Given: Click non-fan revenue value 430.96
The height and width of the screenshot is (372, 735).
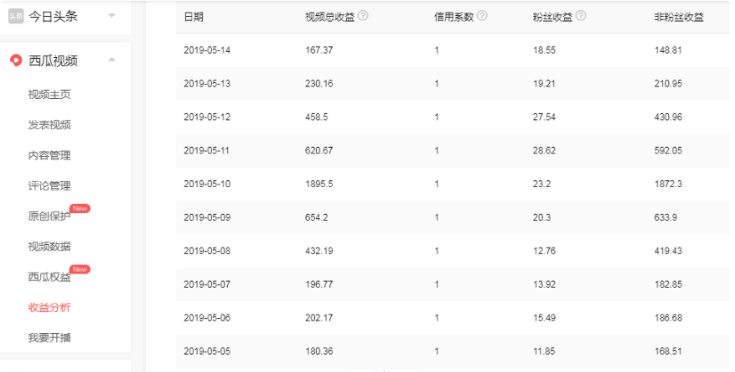Looking at the screenshot, I should (668, 117).
